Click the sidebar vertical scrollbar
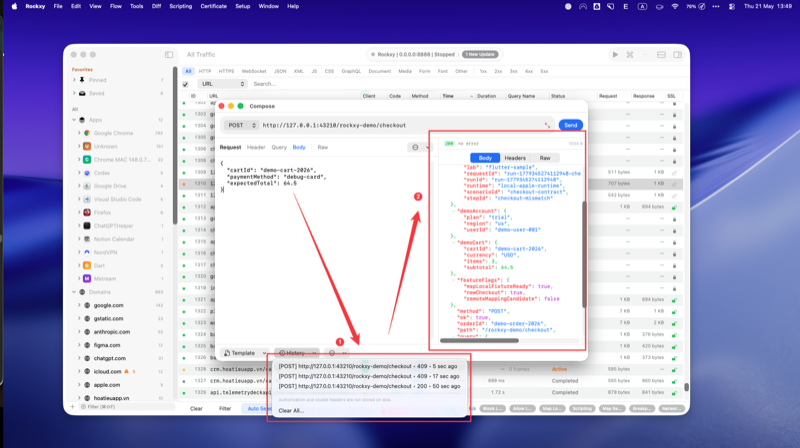The width and height of the screenshot is (800, 448). pos(174,145)
